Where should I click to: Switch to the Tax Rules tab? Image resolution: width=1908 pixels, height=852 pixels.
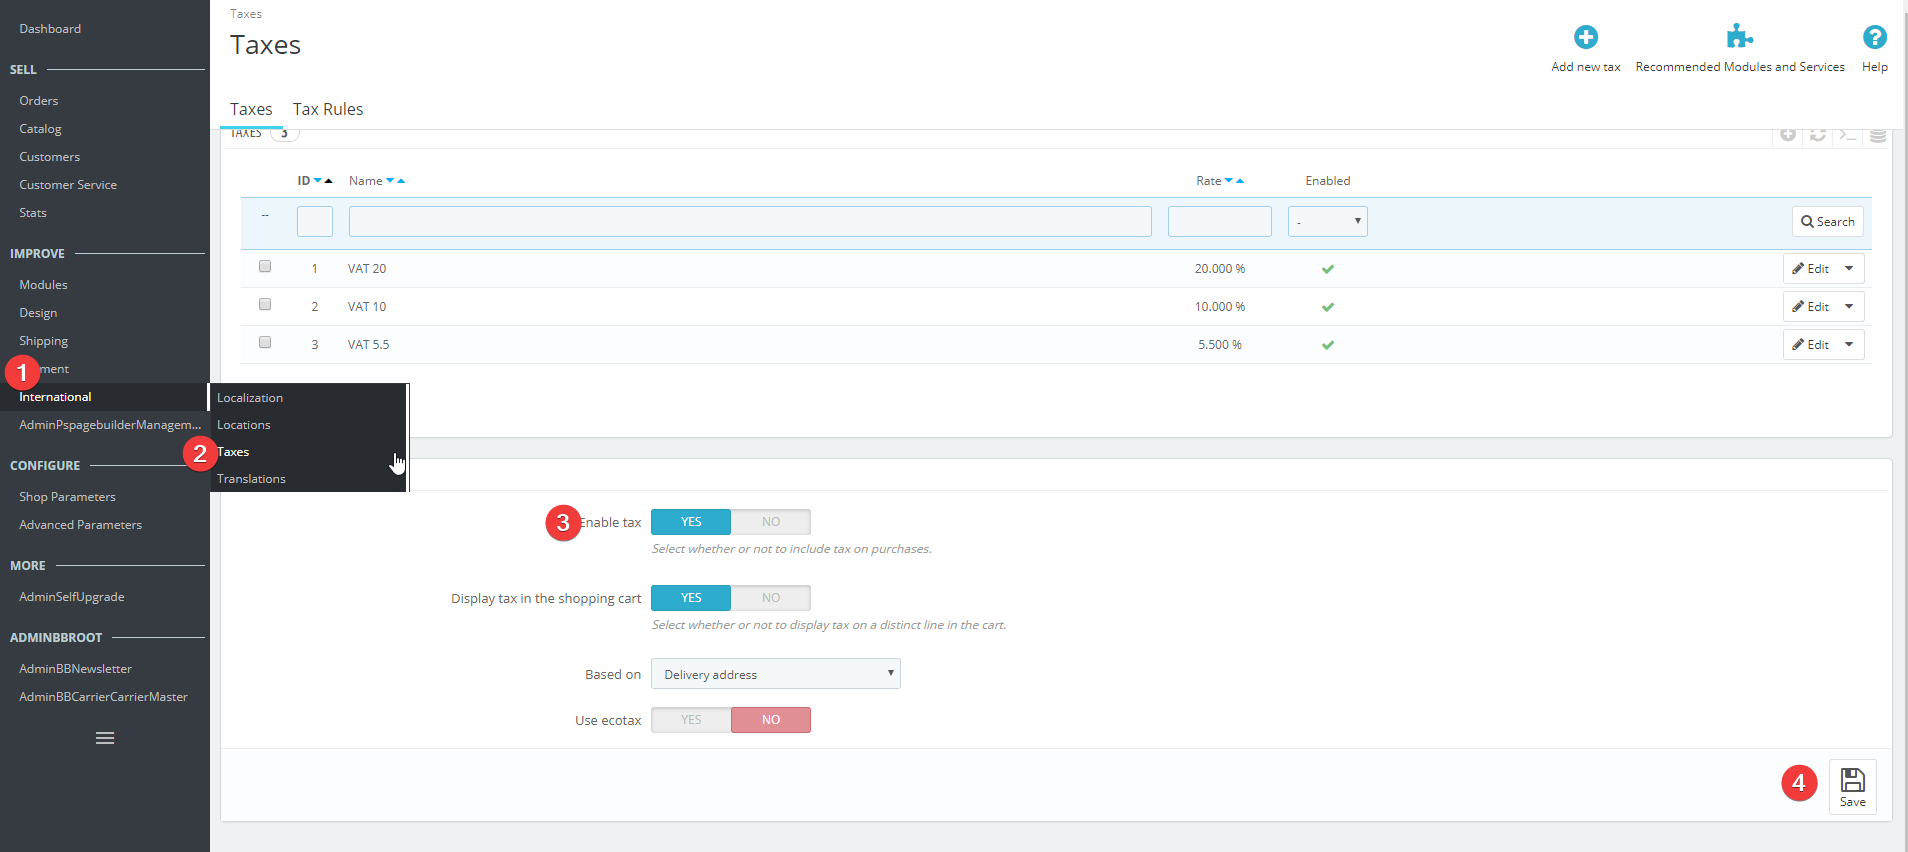328,110
